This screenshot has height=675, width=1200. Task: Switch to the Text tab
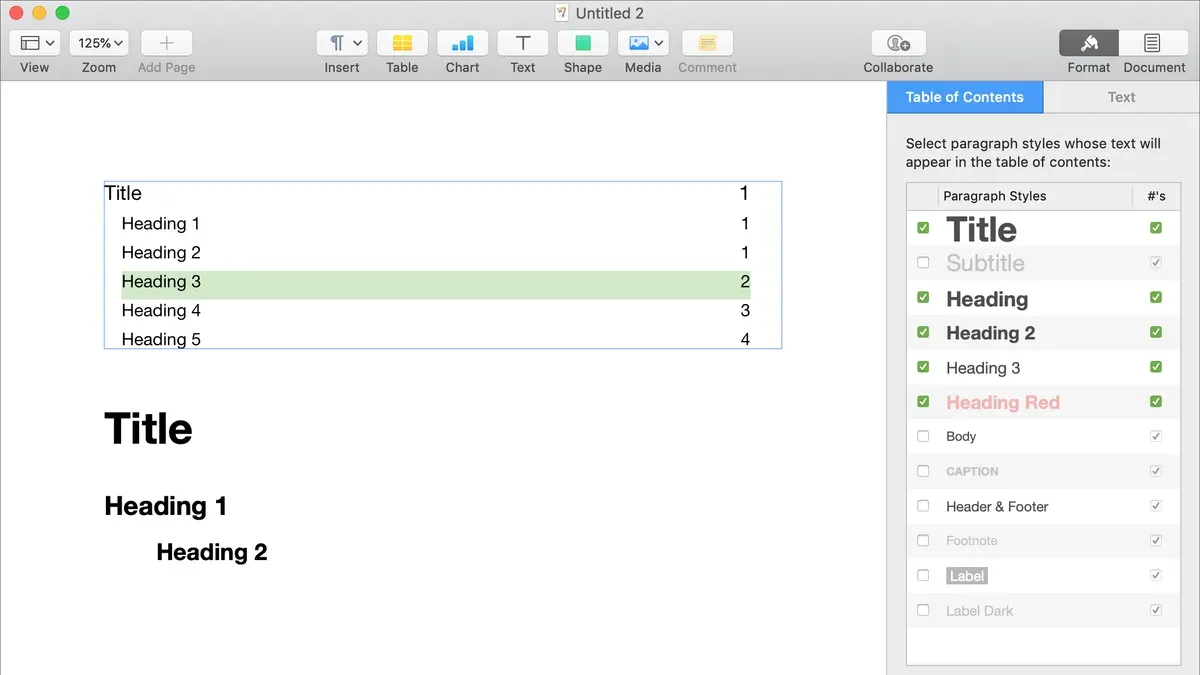click(1121, 97)
